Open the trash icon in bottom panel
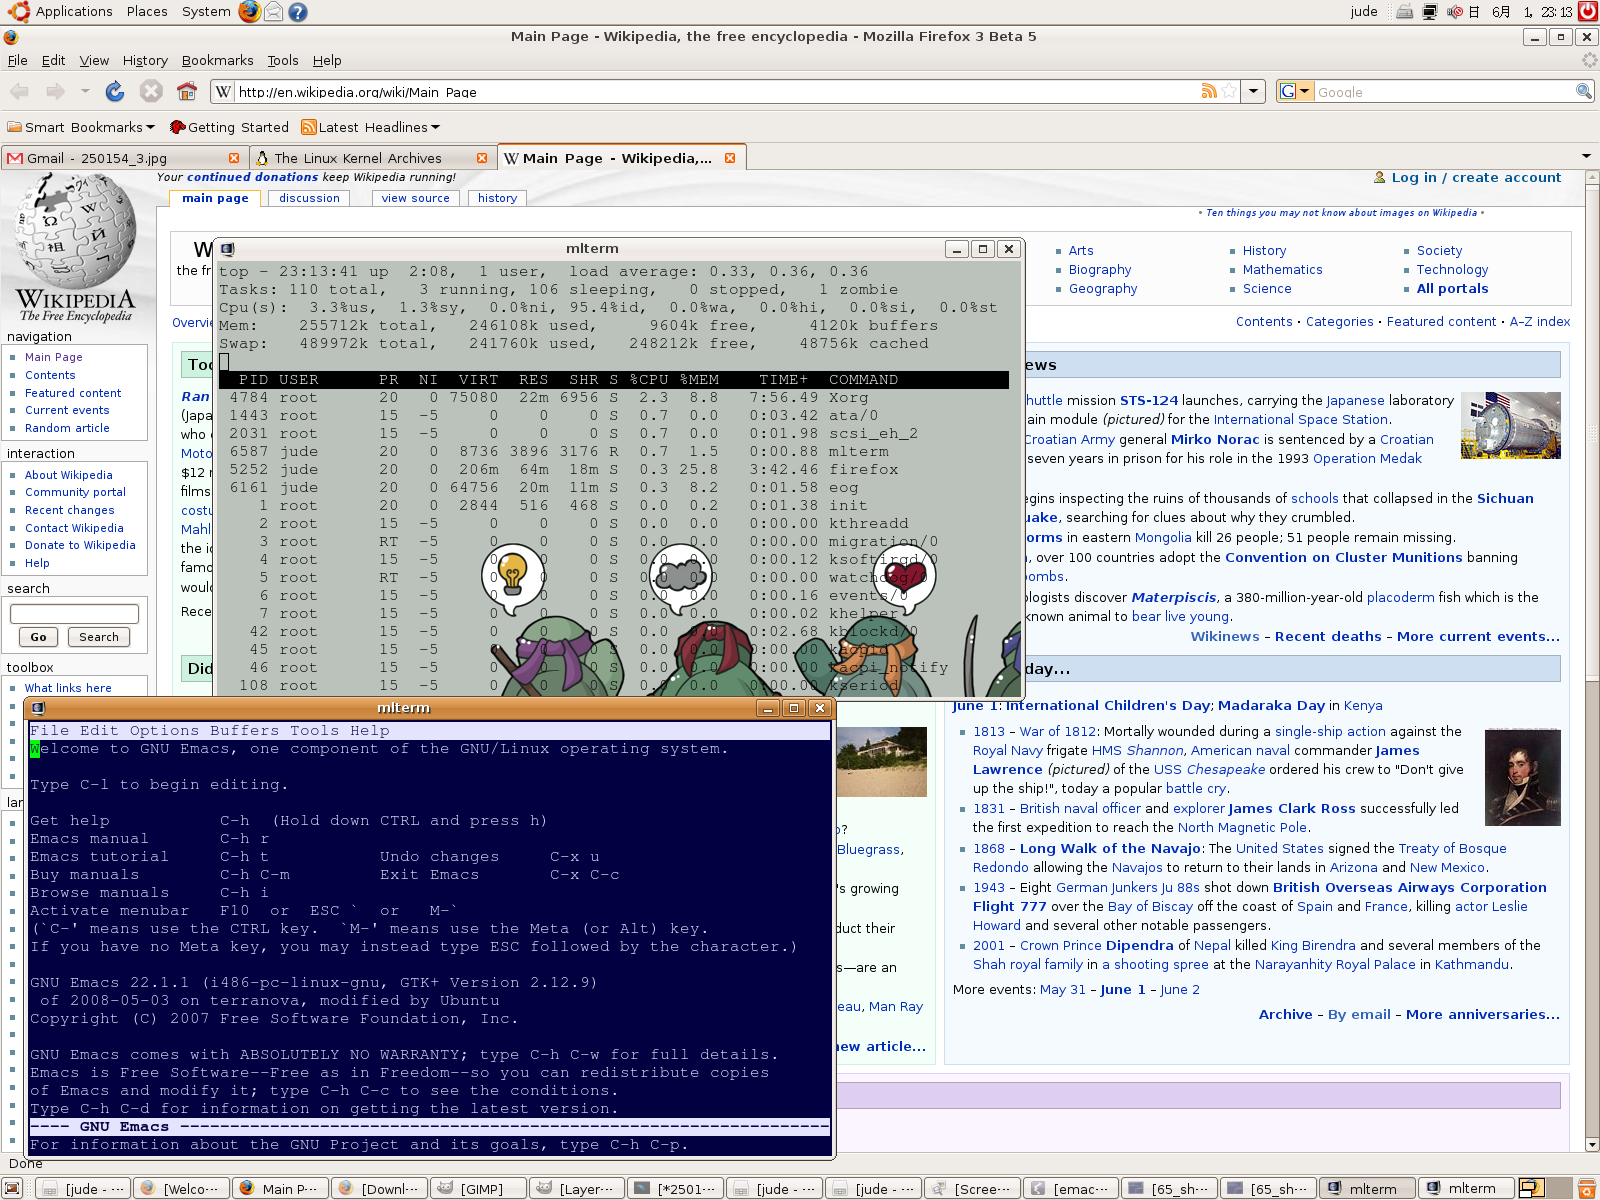 tap(1587, 1188)
